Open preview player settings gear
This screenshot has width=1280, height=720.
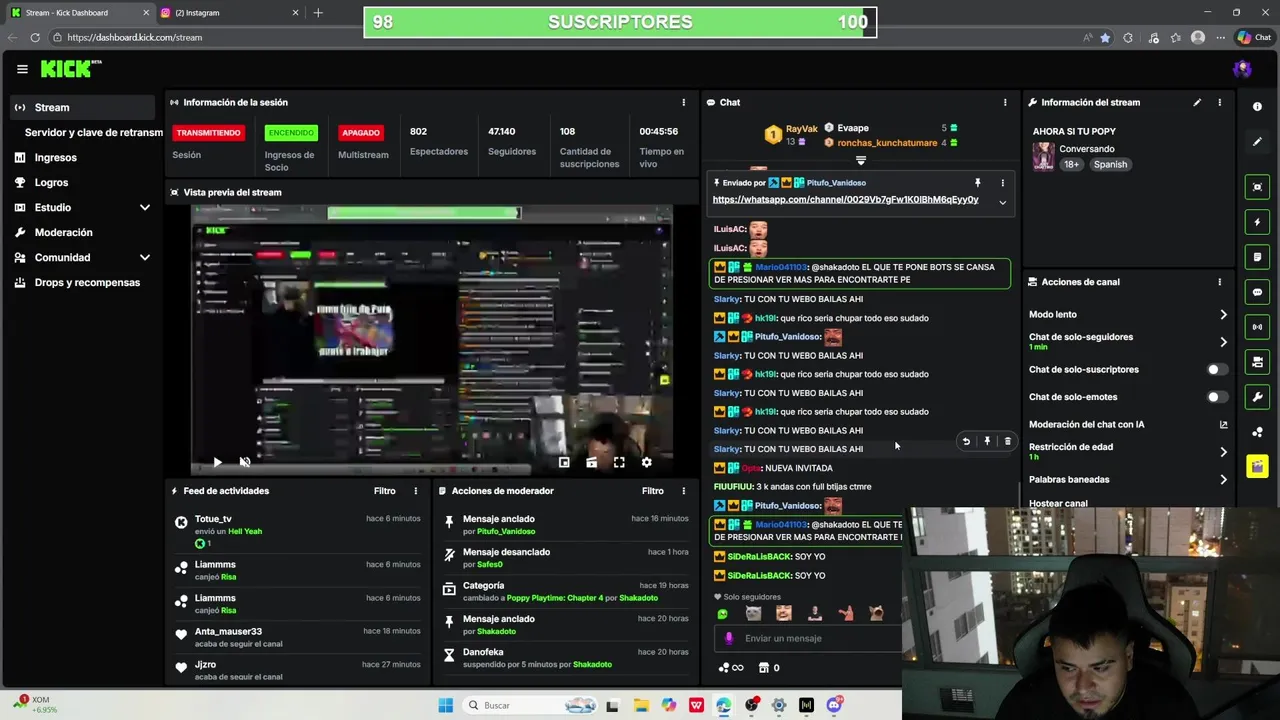click(x=646, y=462)
